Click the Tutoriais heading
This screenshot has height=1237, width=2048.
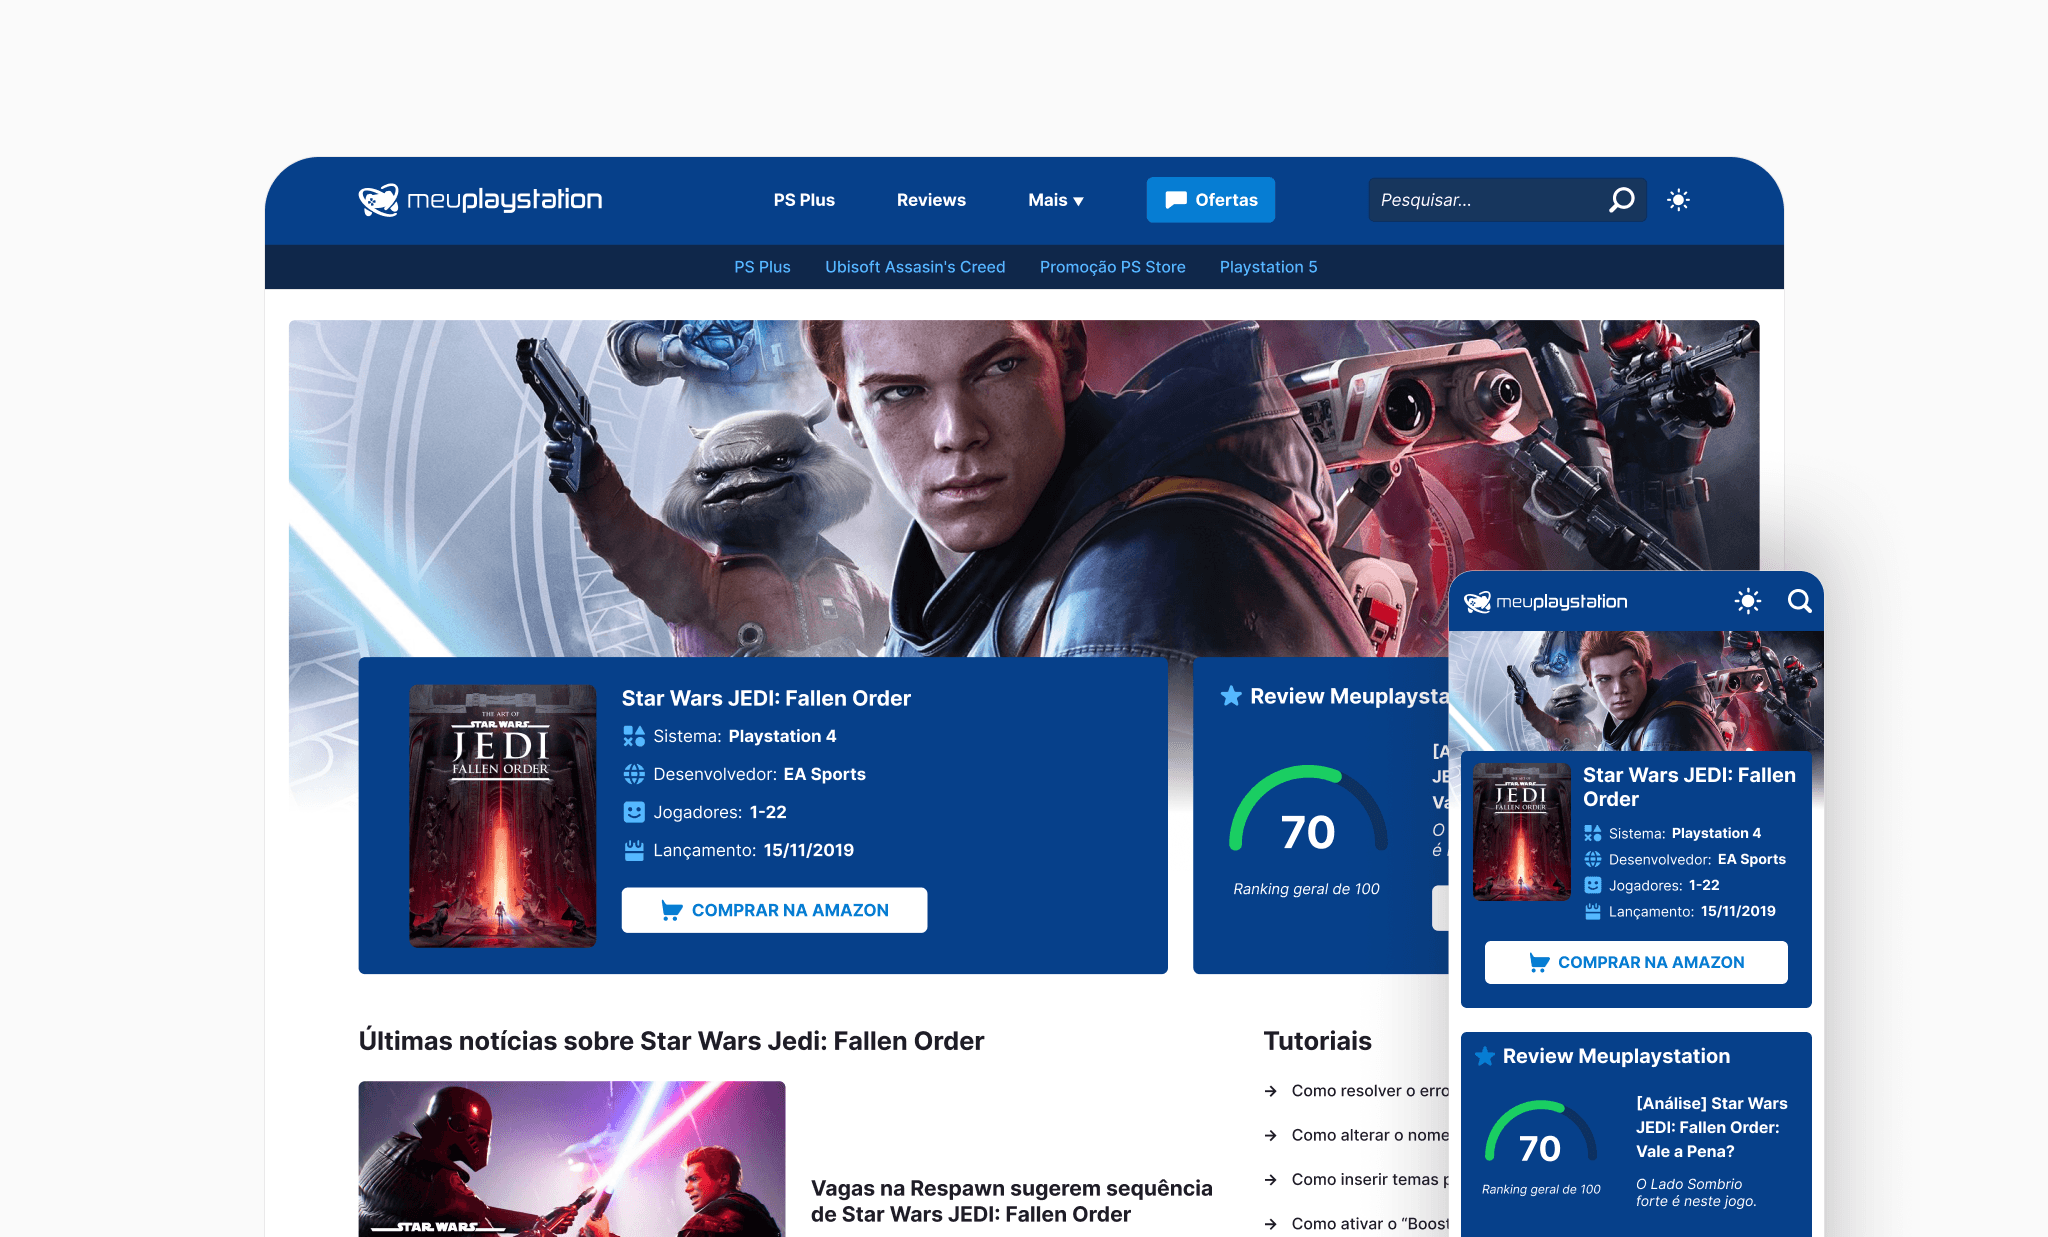[x=1317, y=1041]
